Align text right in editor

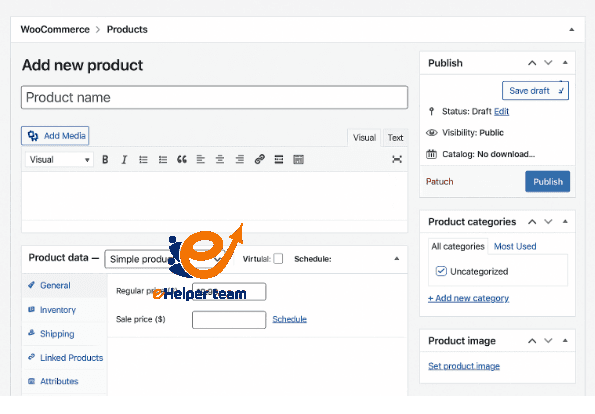coord(239,159)
